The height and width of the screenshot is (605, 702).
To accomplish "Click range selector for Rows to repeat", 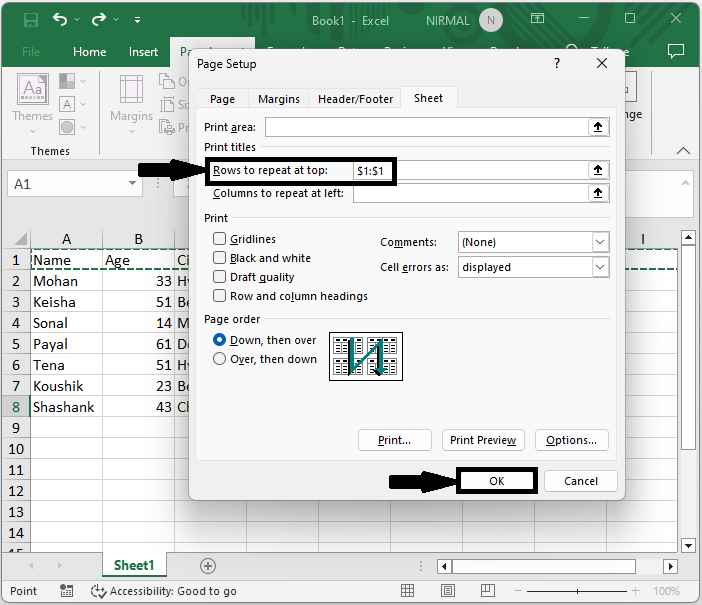I will click(x=598, y=171).
